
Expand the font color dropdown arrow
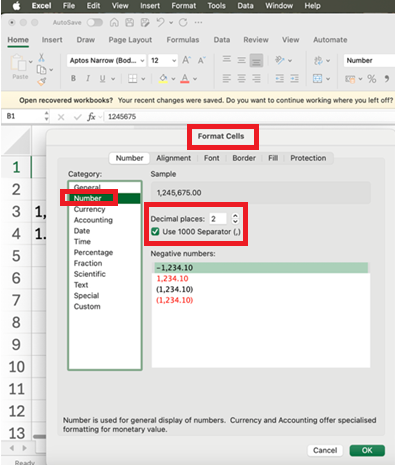195,79
